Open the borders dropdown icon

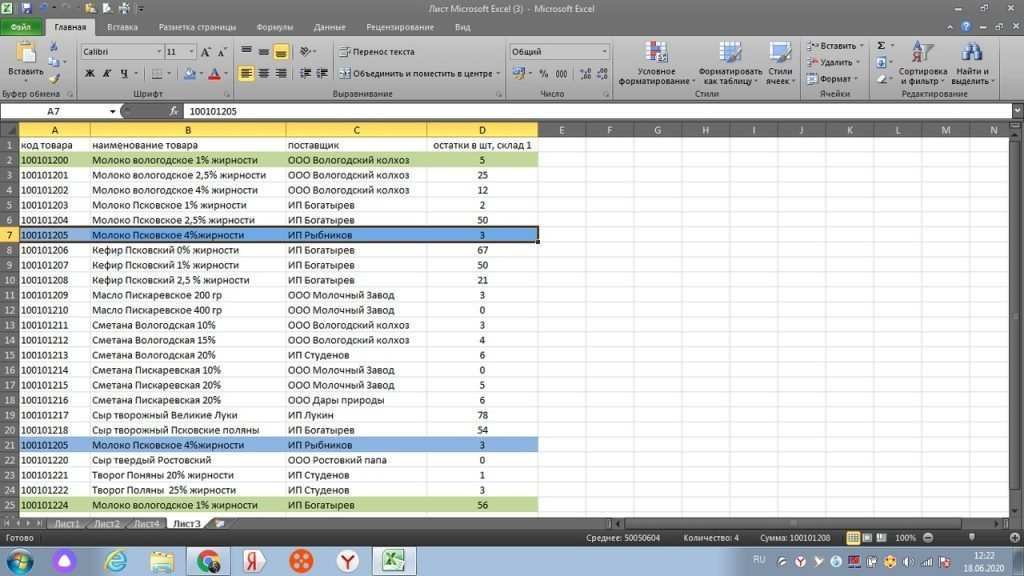[x=157, y=74]
